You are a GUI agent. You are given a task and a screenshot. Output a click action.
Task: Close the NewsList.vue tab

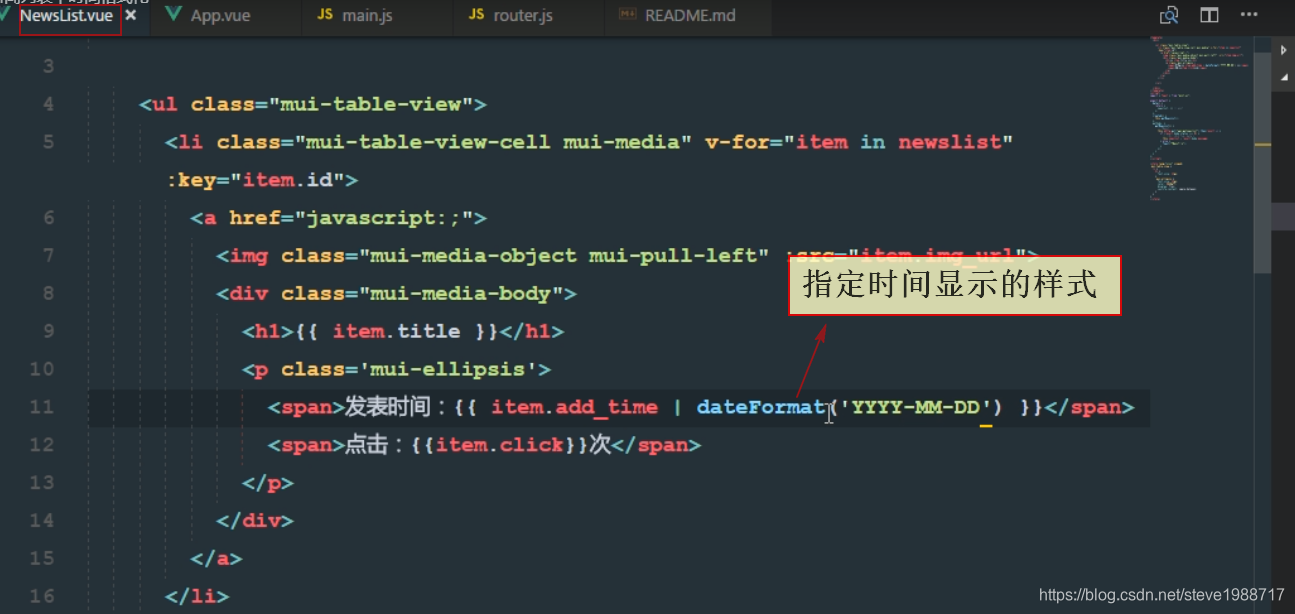point(131,16)
